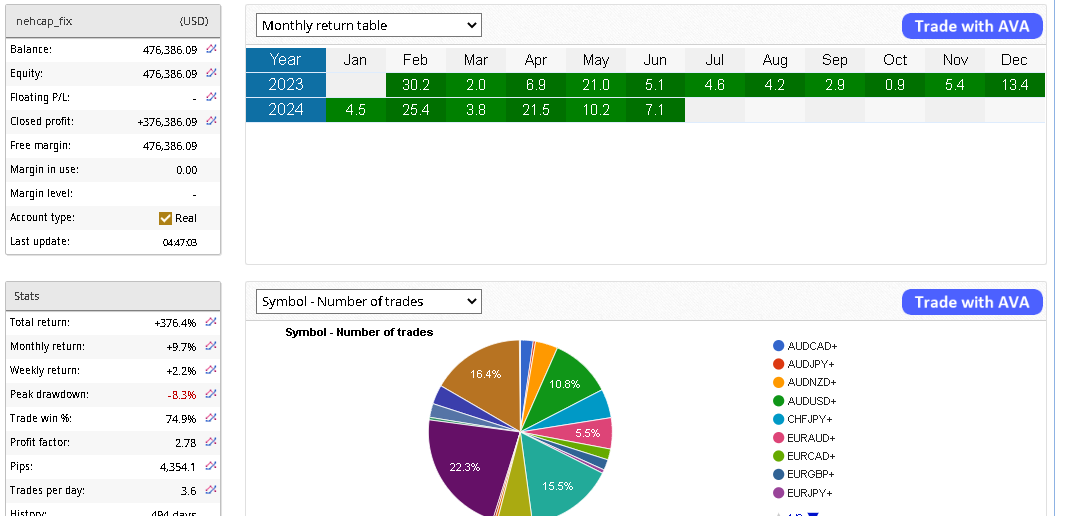This screenshot has width=1073, height=516.
Task: Click the Feb 2023 30.2 return cell
Action: click(x=415, y=85)
